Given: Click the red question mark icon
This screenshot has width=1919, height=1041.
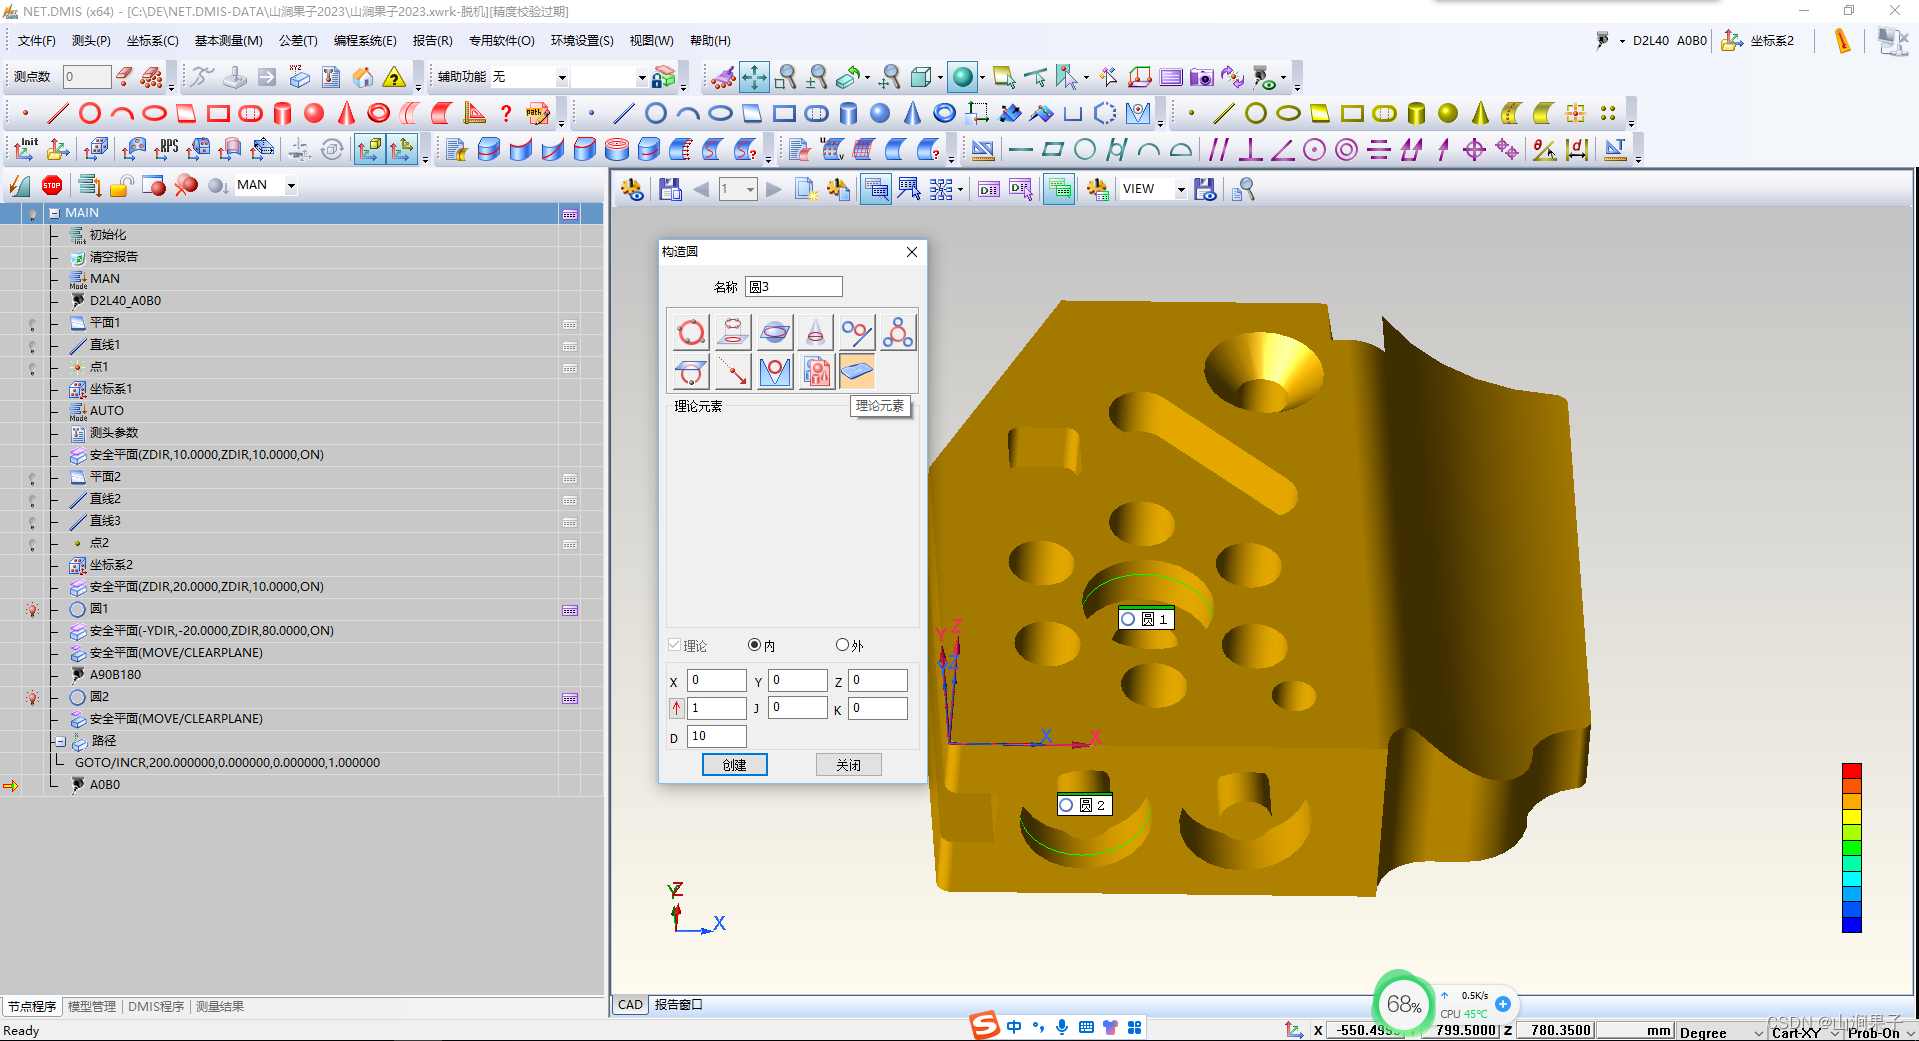Looking at the screenshot, I should coord(506,113).
